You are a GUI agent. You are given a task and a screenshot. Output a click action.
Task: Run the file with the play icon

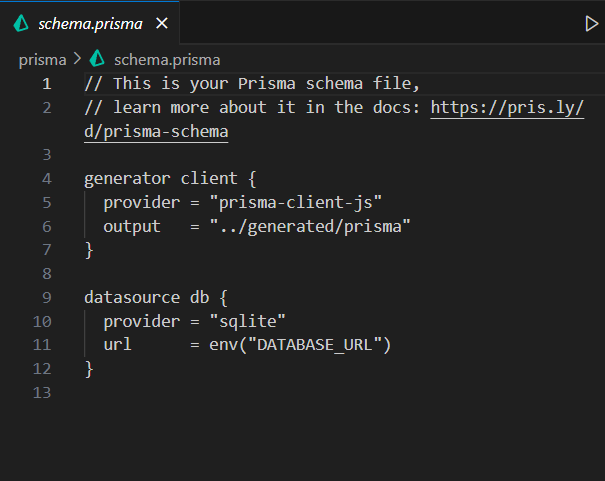[x=591, y=24]
